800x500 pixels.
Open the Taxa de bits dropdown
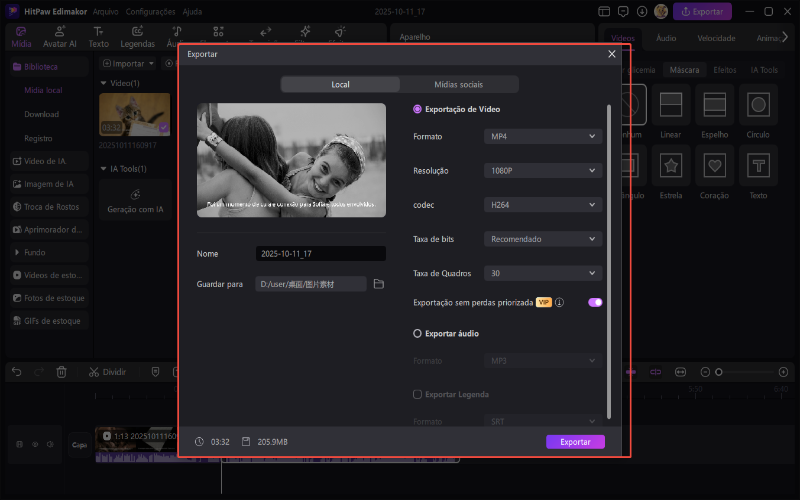click(543, 240)
